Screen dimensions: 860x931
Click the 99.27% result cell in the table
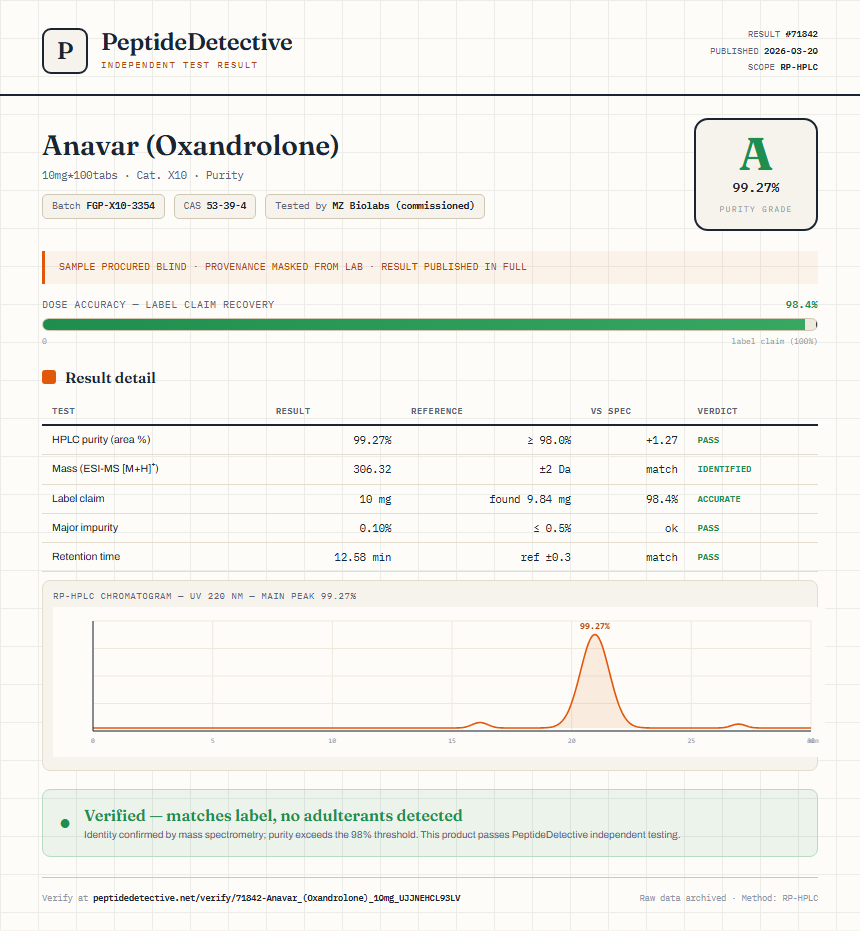(372, 440)
